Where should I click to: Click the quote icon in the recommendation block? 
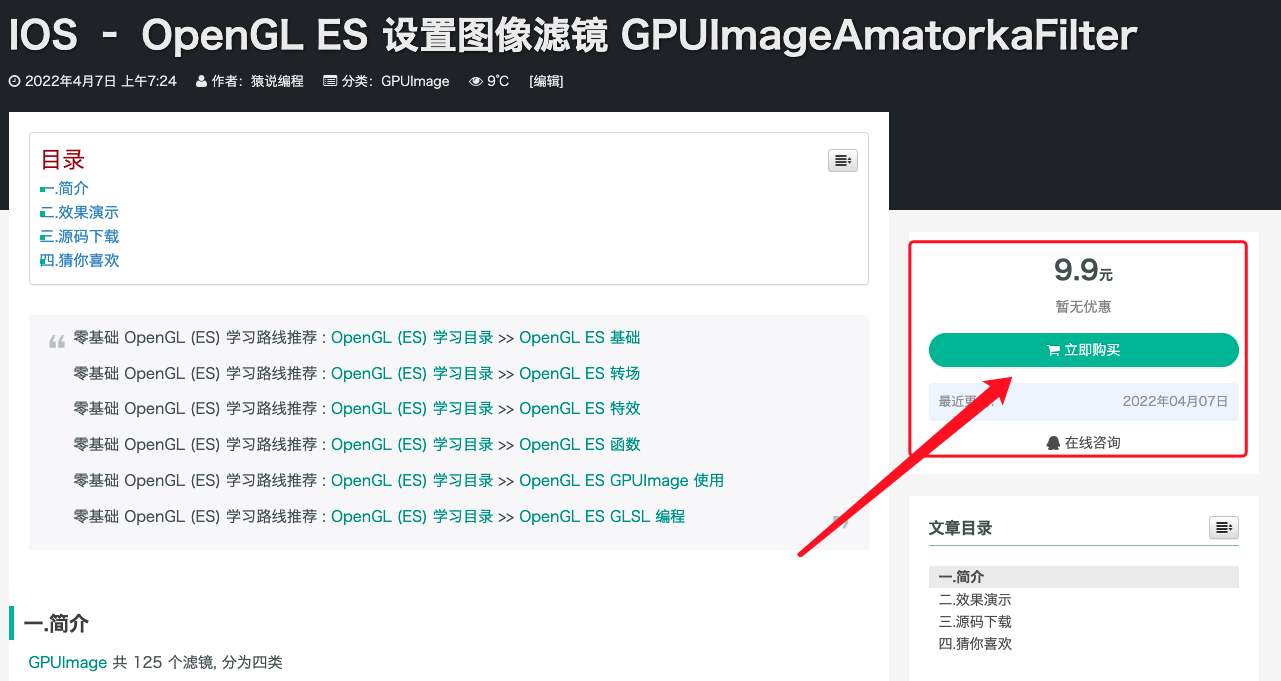(x=57, y=338)
